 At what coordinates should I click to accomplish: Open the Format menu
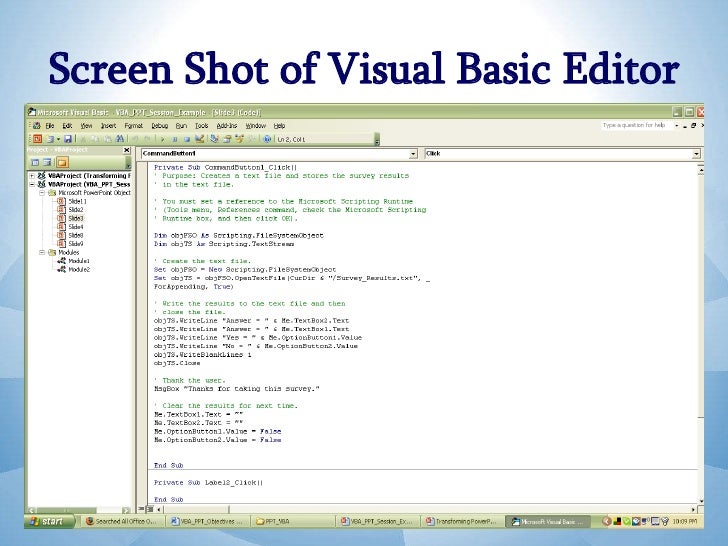coord(133,126)
